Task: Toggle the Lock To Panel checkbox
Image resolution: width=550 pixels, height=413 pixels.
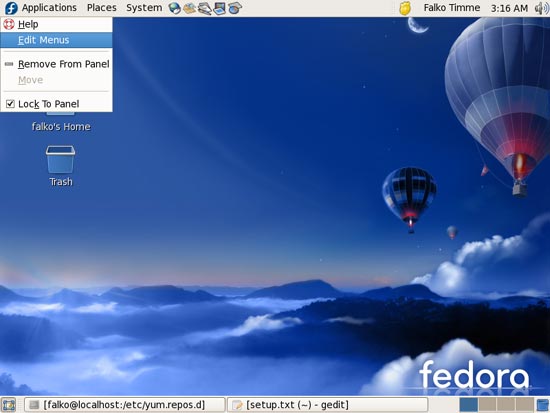Action: (x=10, y=104)
